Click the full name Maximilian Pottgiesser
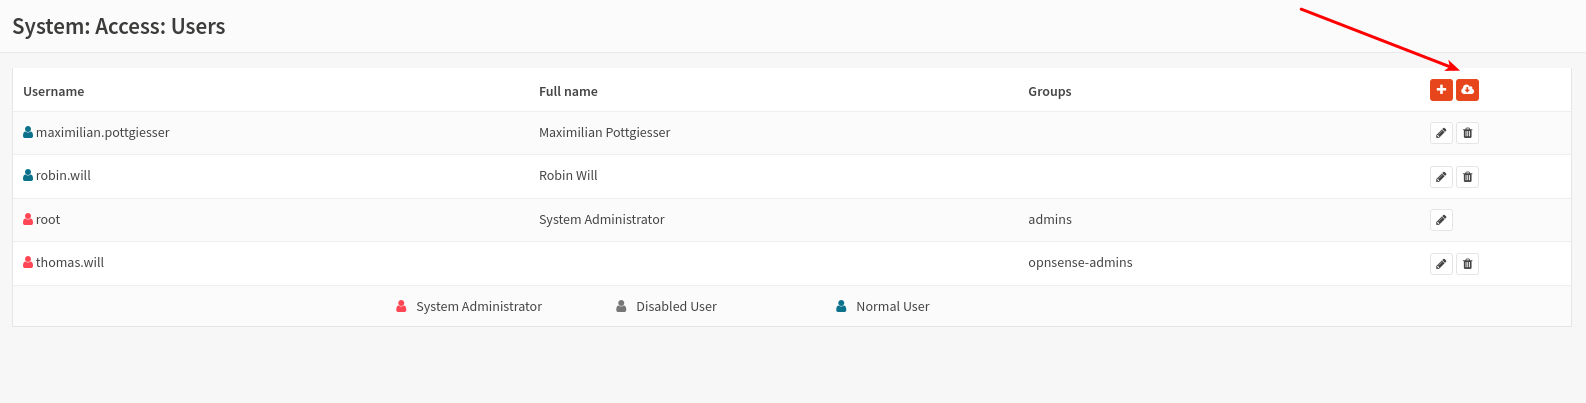This screenshot has width=1586, height=403. coord(605,132)
